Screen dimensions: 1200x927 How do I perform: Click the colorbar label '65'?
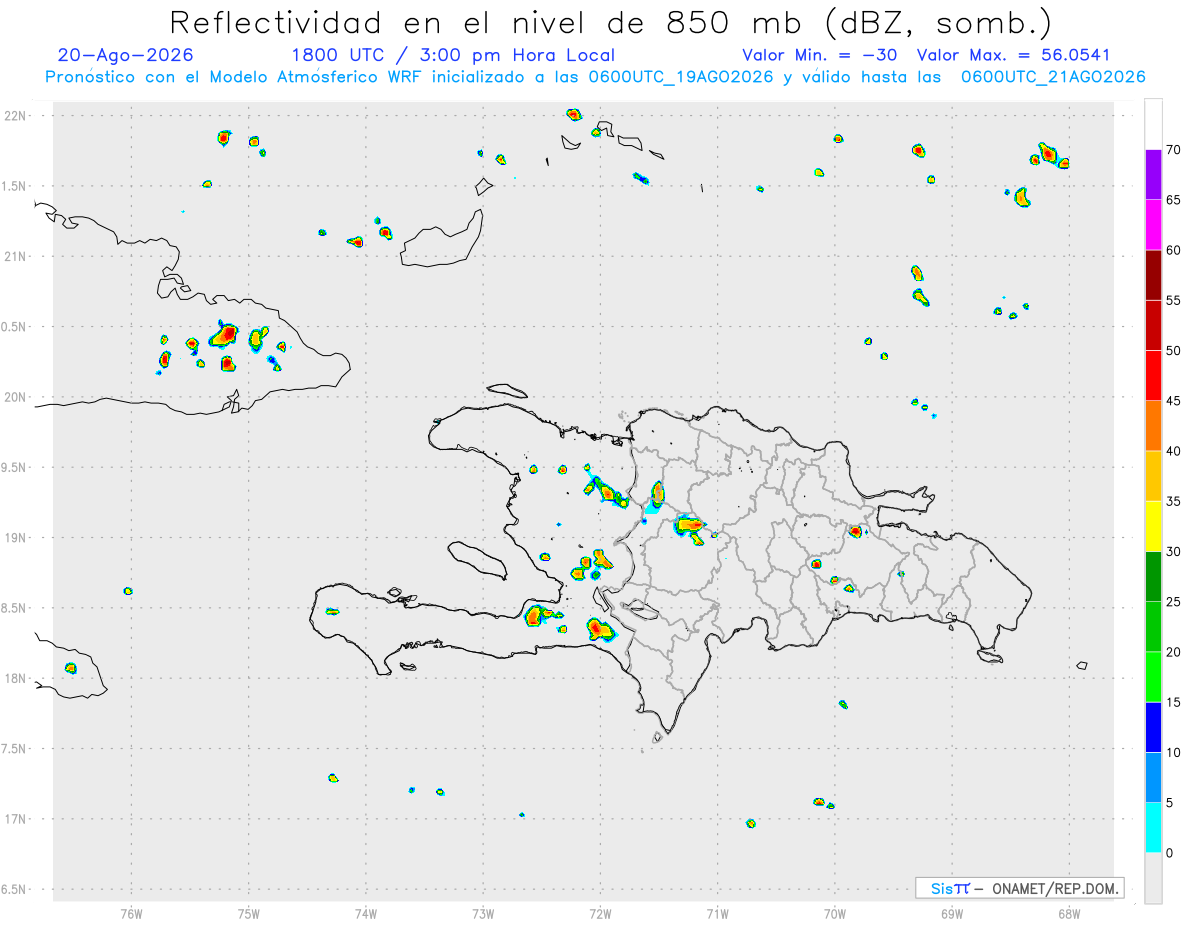[x=1173, y=200]
